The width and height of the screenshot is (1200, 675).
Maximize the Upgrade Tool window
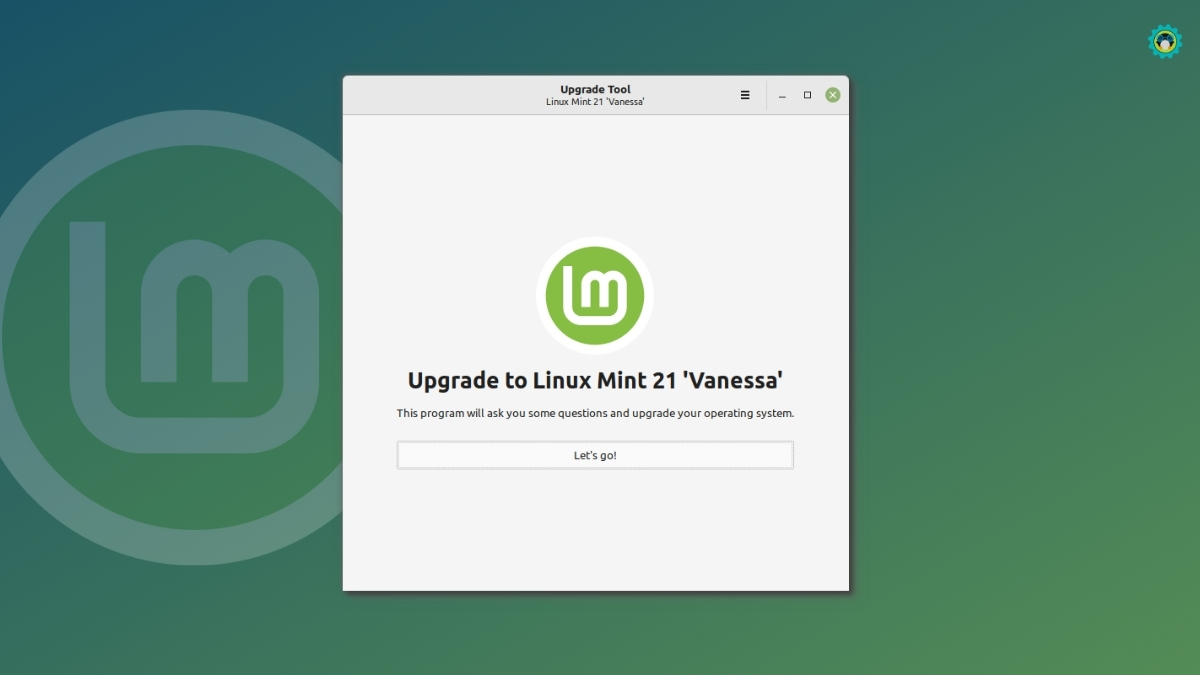coord(808,95)
